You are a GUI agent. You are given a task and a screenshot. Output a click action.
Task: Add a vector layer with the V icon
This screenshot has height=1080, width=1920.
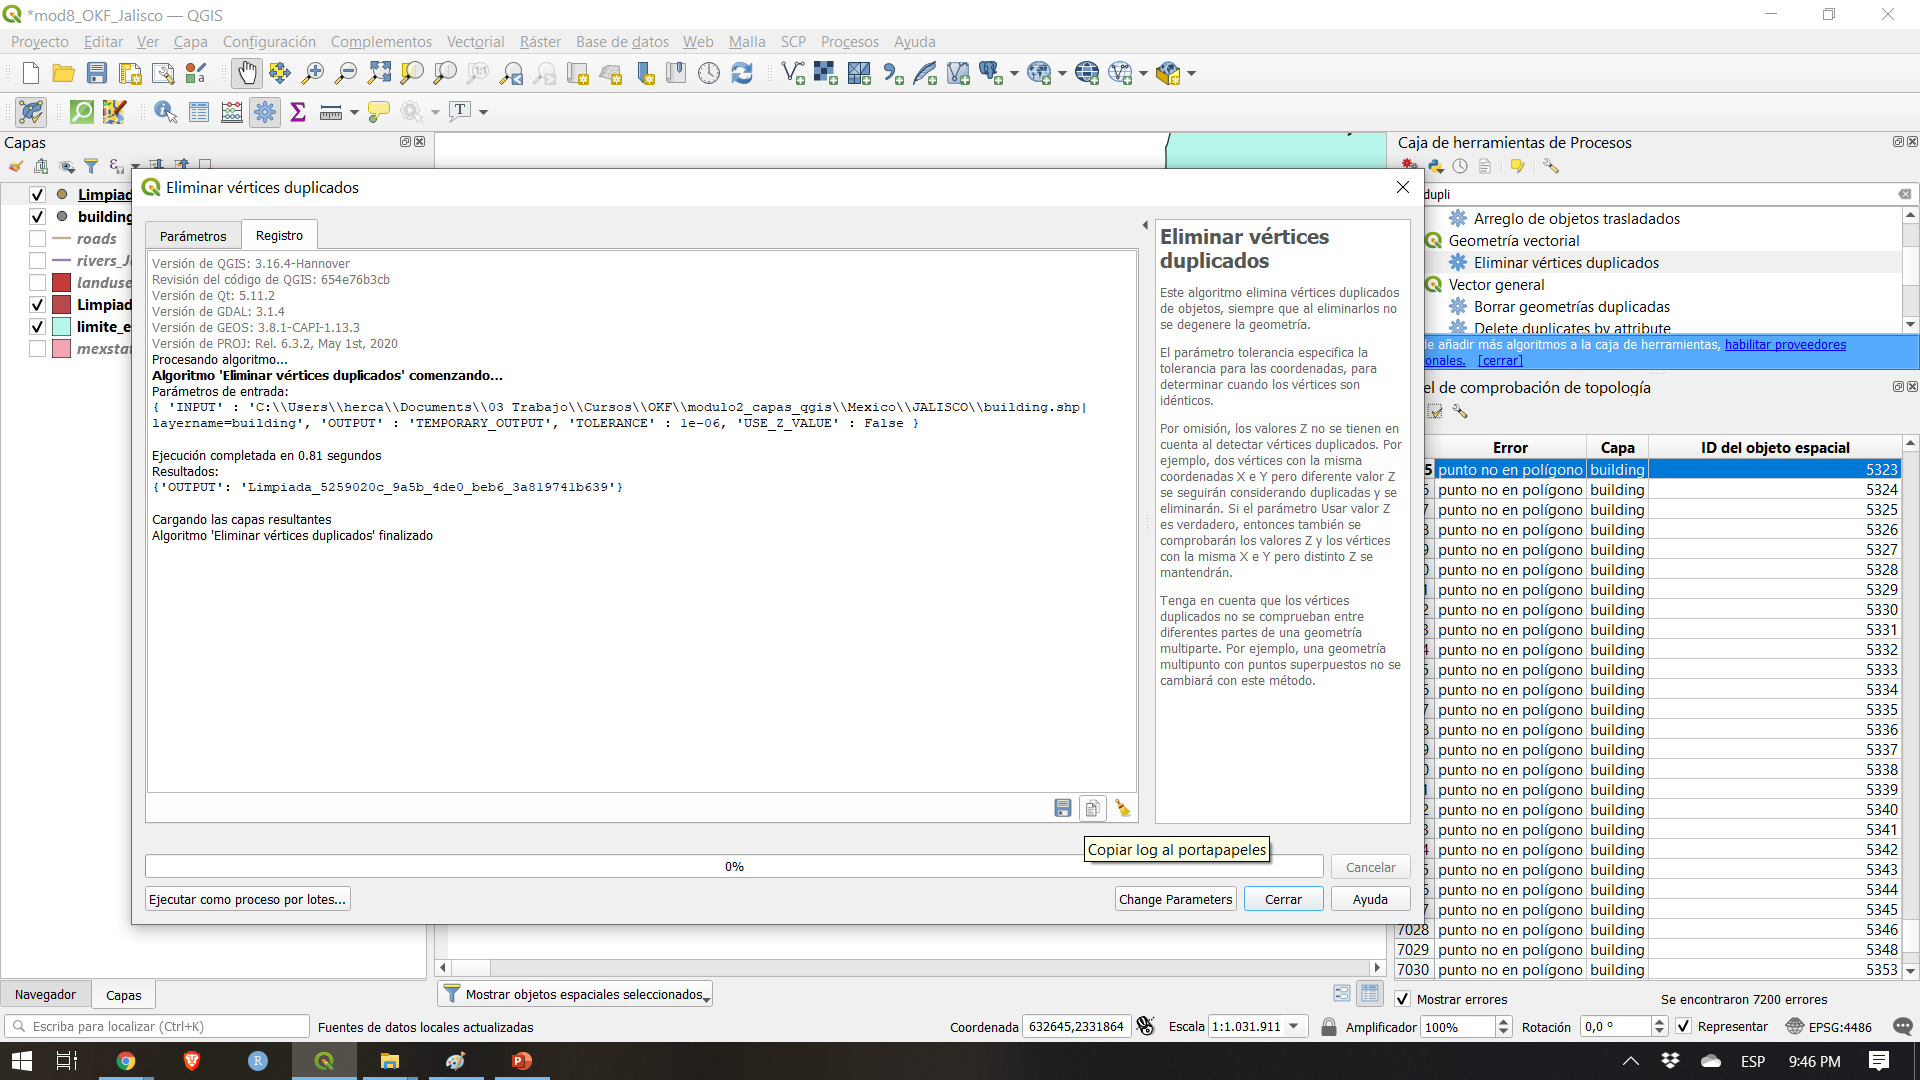(x=792, y=73)
